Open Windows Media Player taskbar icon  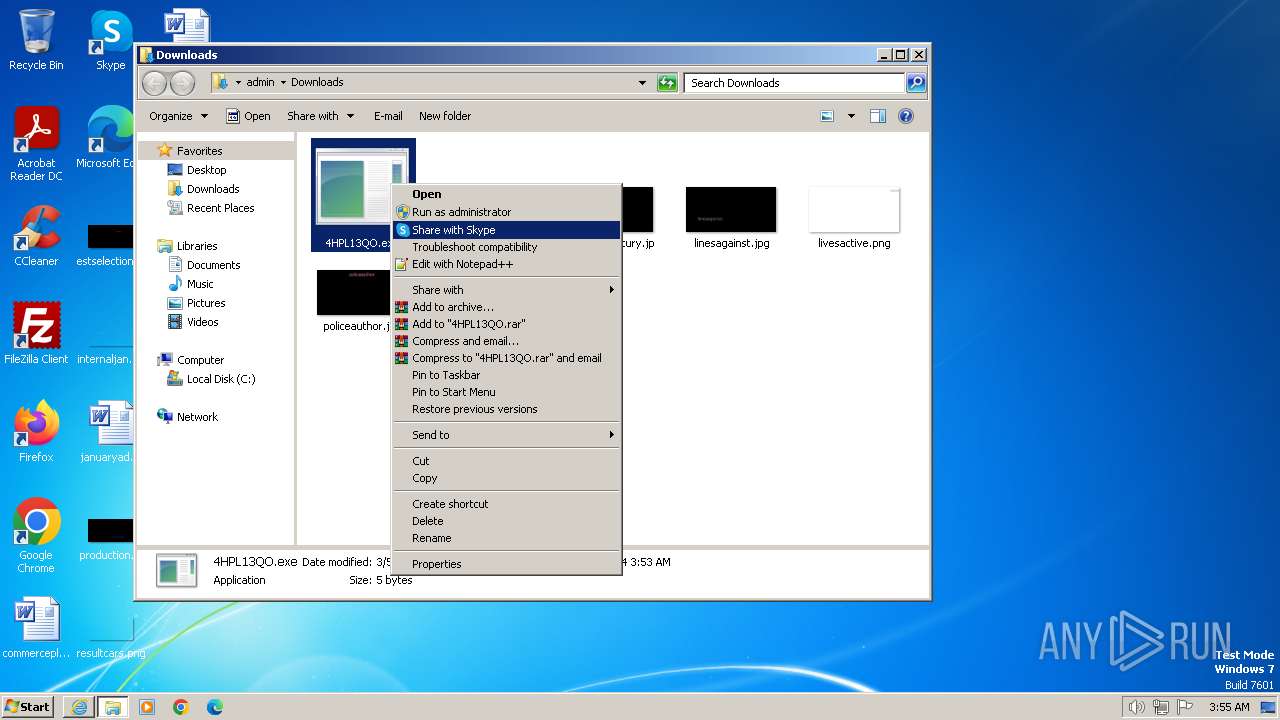point(147,707)
